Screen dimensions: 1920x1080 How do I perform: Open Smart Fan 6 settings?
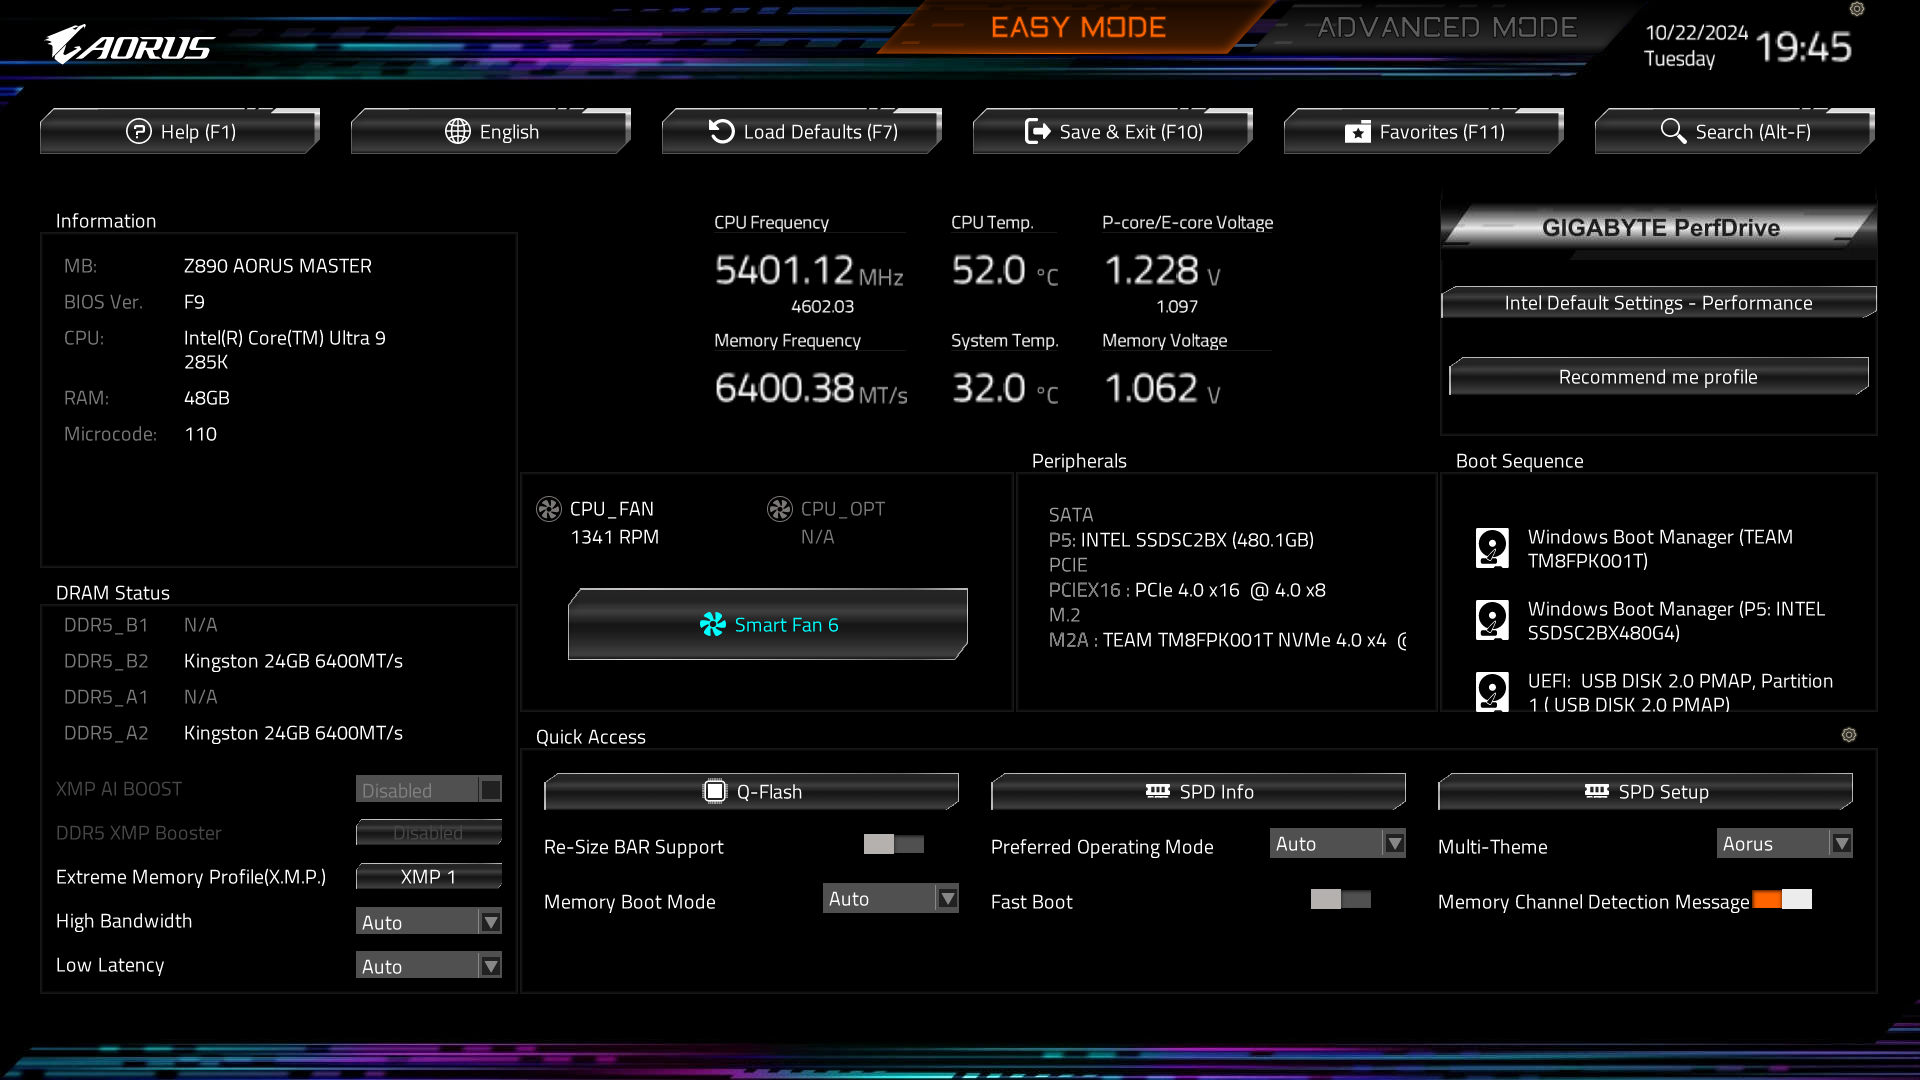pyautogui.click(x=767, y=624)
